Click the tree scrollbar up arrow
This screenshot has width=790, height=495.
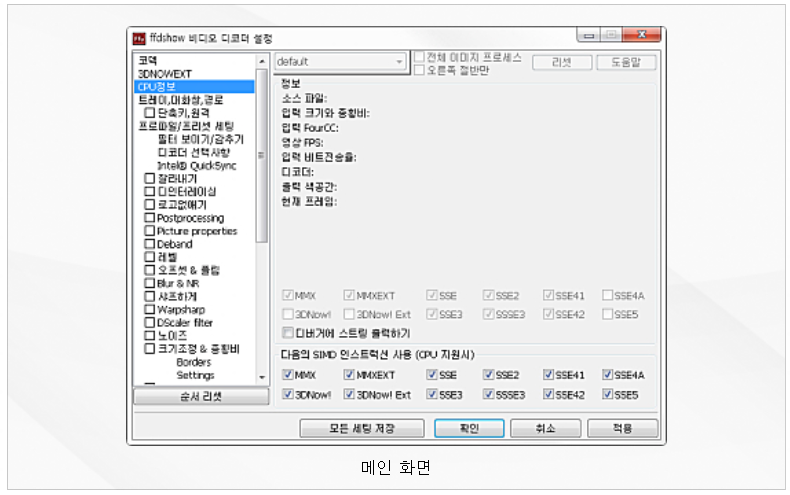[262, 61]
